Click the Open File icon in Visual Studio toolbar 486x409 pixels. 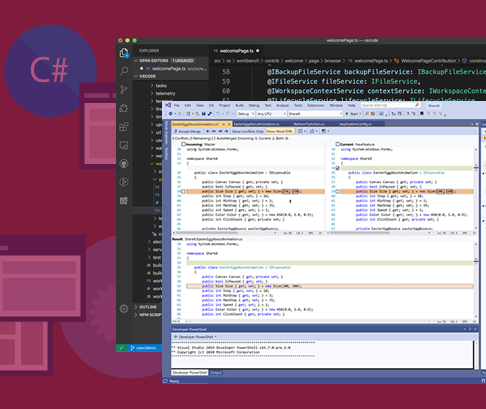coord(197,114)
